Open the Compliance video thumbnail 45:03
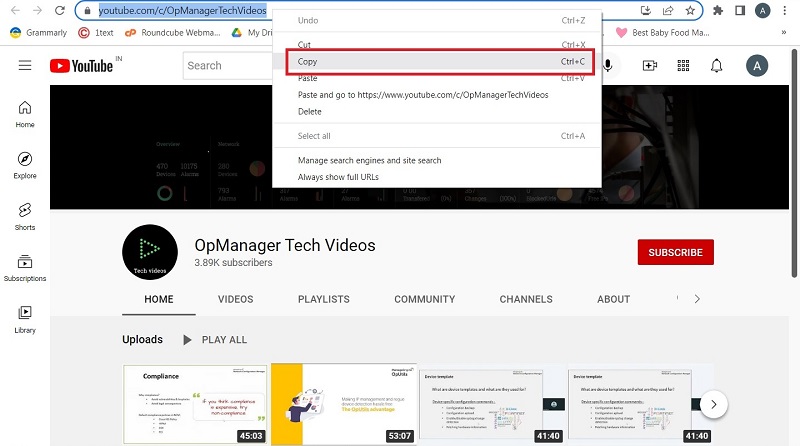Image resolution: width=800 pixels, height=446 pixels. (x=195, y=404)
